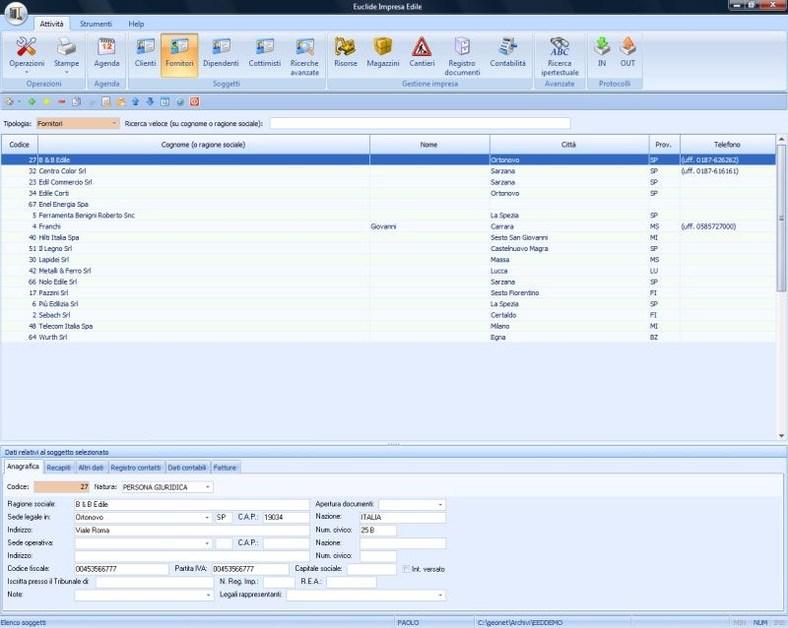Open the Dipendenti list

coord(221,52)
